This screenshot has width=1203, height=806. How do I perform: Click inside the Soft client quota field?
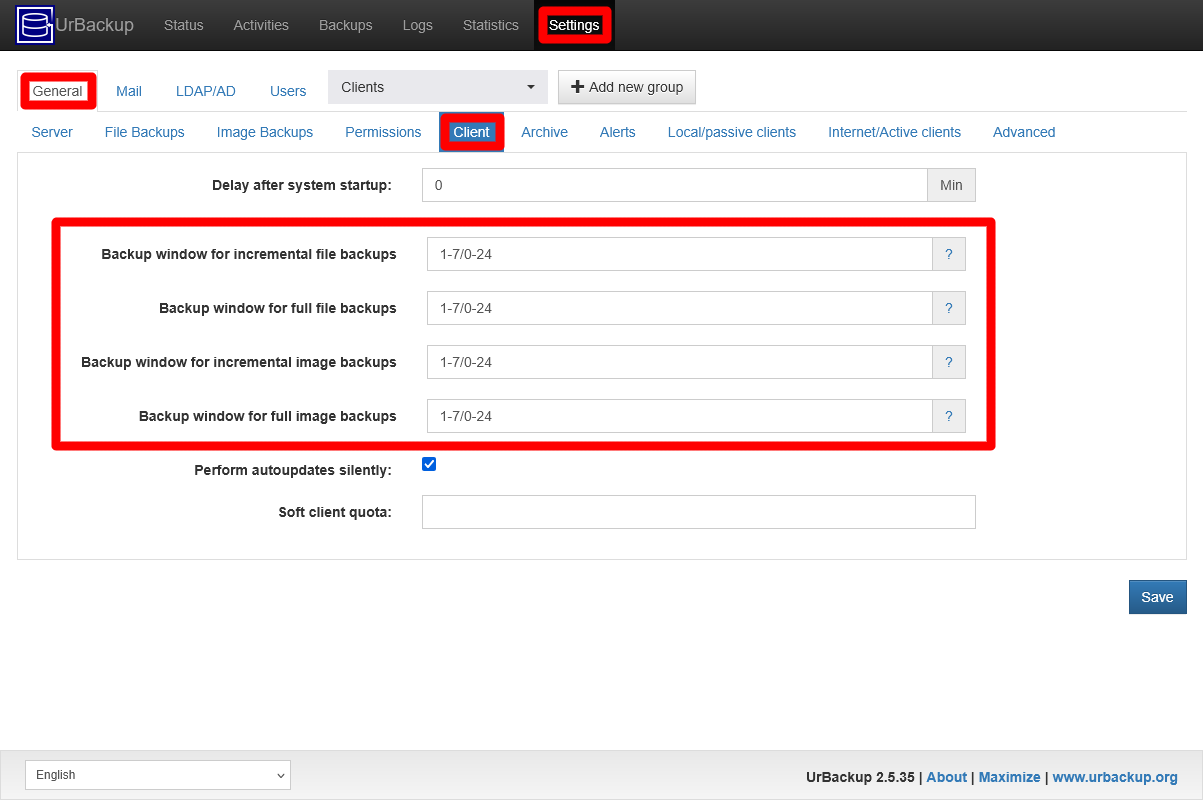pyautogui.click(x=698, y=511)
